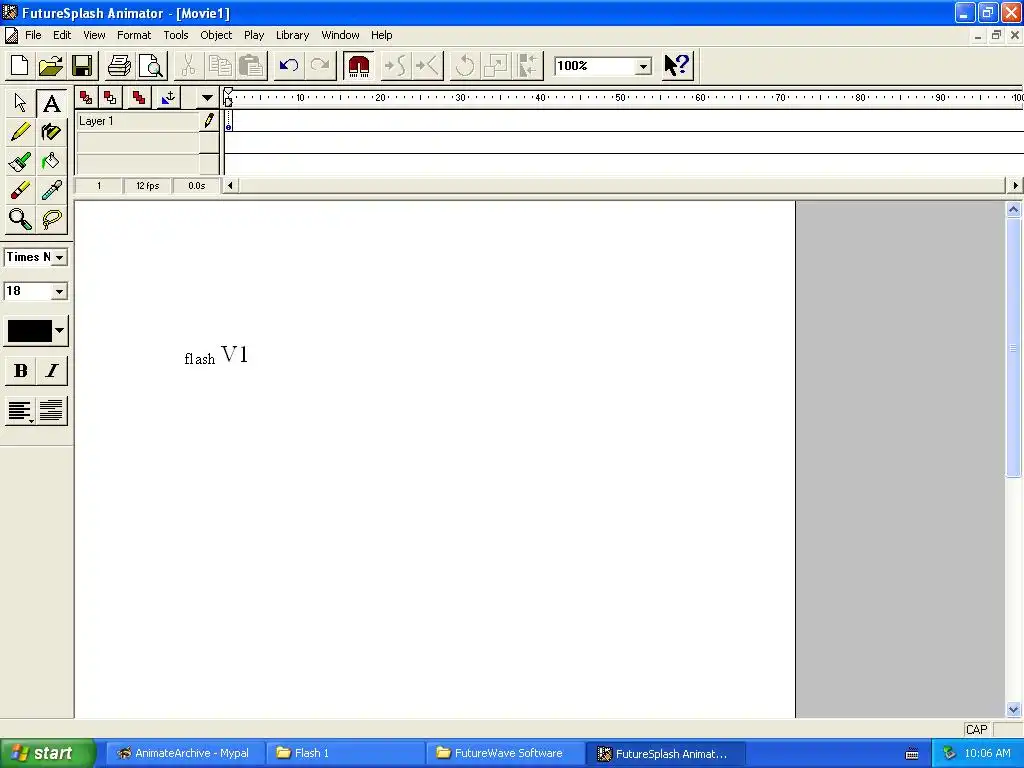Switch to AnimateArchive - Mypal taskbar window
The width and height of the screenshot is (1024, 768).
[x=185, y=753]
